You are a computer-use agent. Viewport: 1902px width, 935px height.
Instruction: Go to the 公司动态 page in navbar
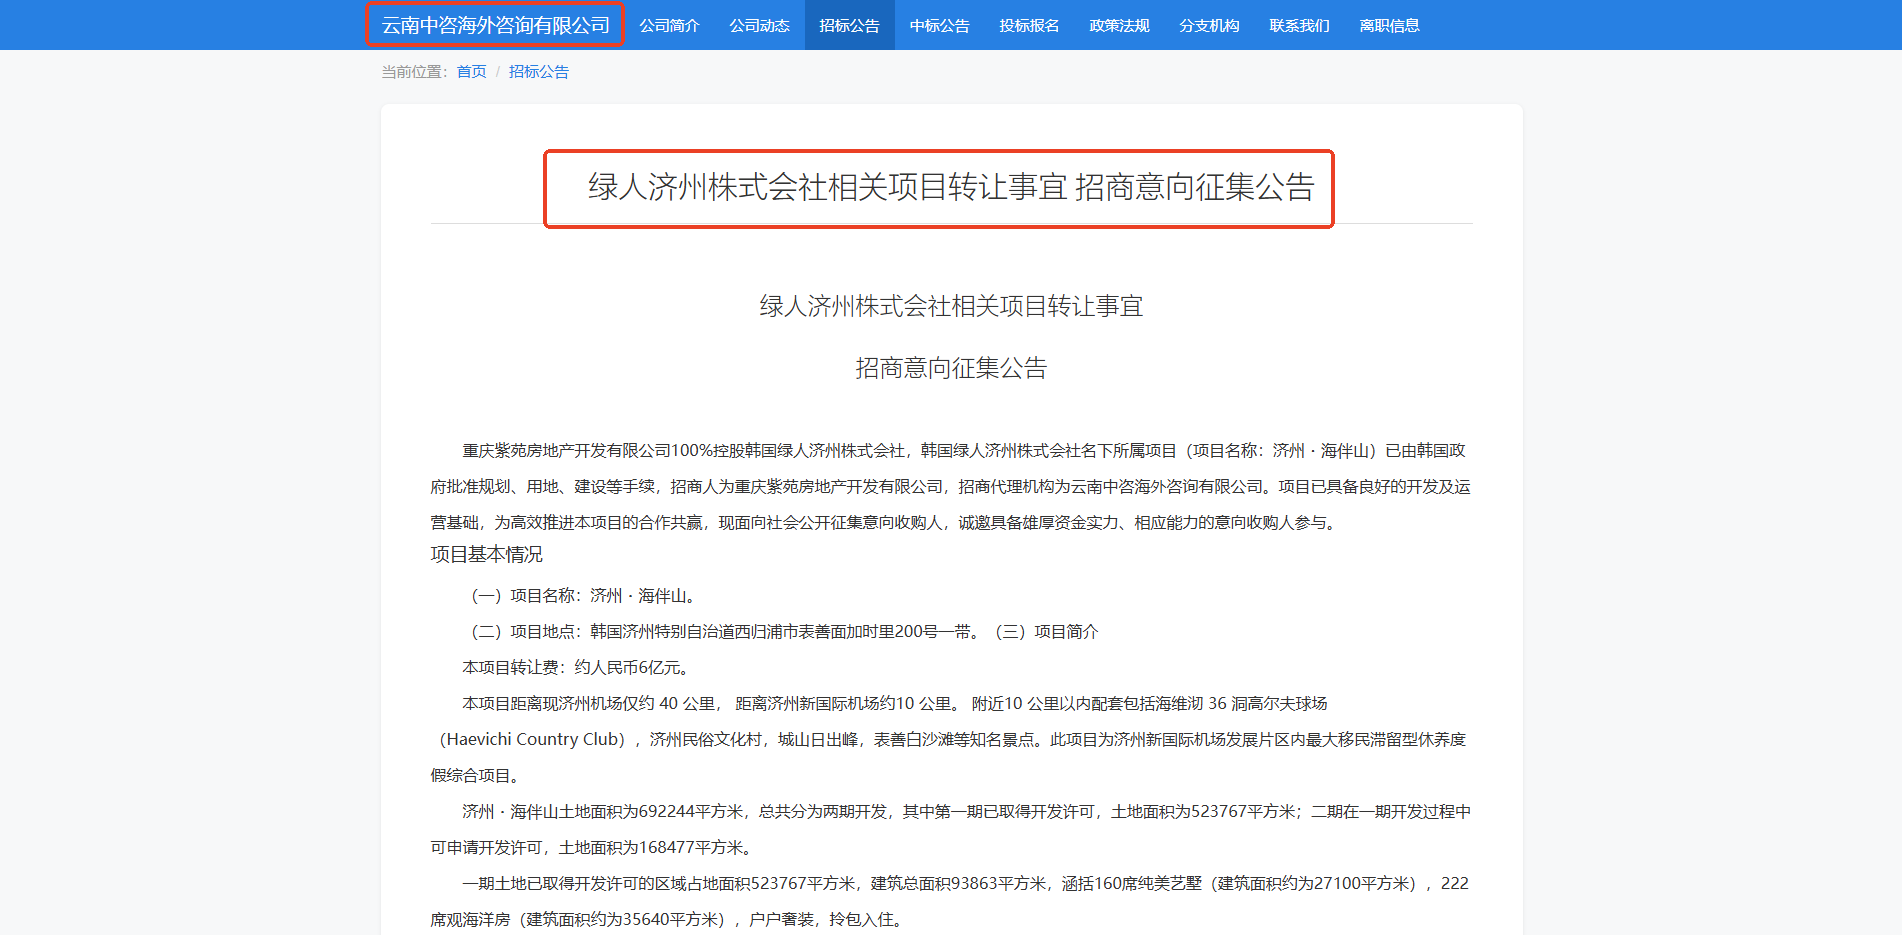click(x=759, y=25)
